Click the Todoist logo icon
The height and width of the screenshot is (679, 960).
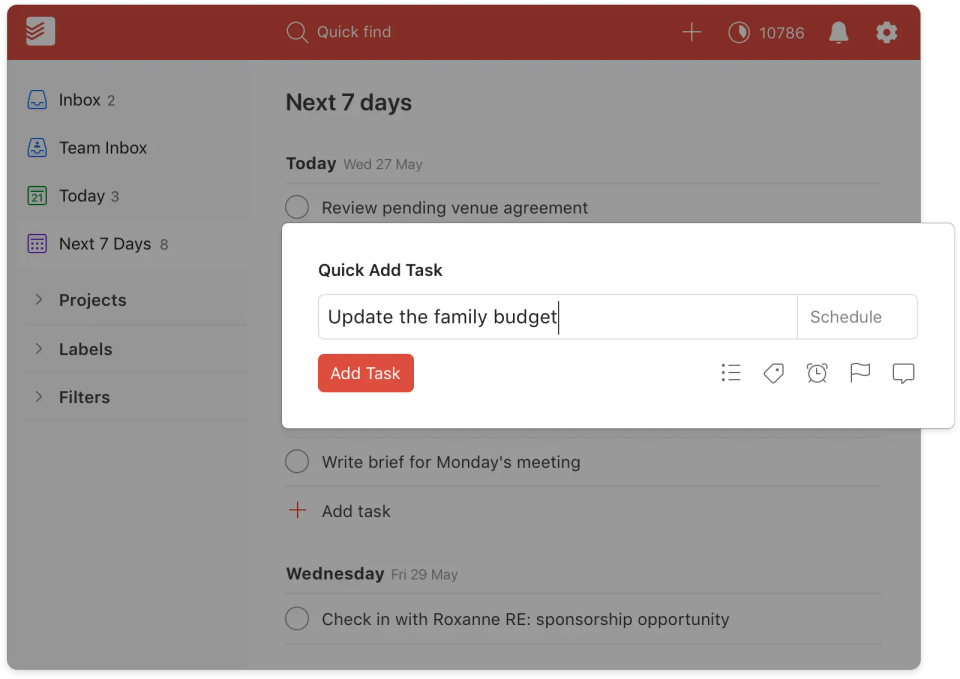[41, 32]
